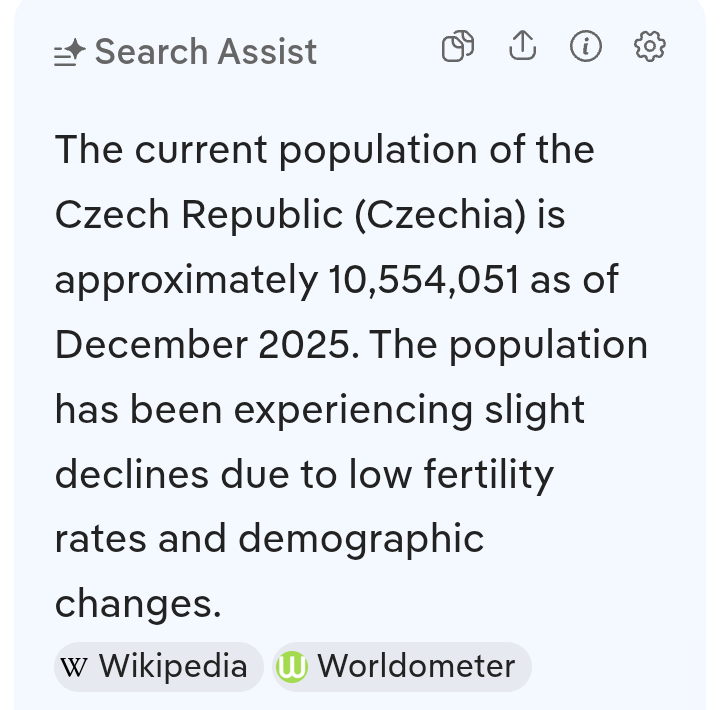This screenshot has width=720, height=710.
Task: Click the Search Assist heading text
Action: point(205,52)
